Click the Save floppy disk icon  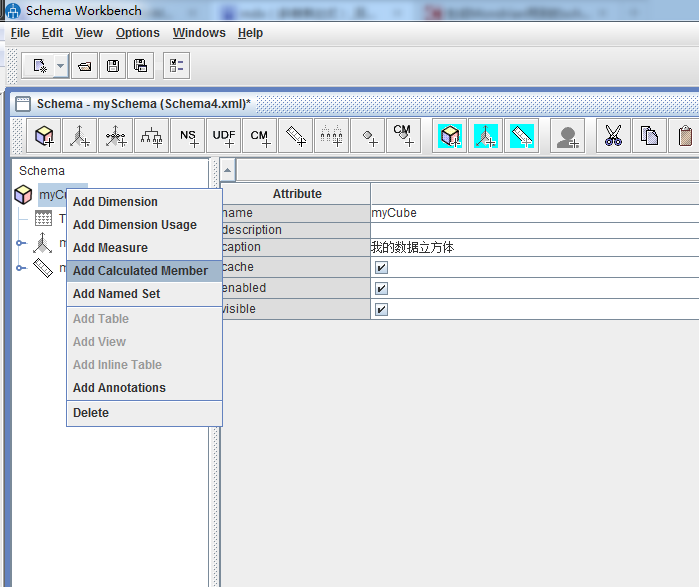coord(113,66)
